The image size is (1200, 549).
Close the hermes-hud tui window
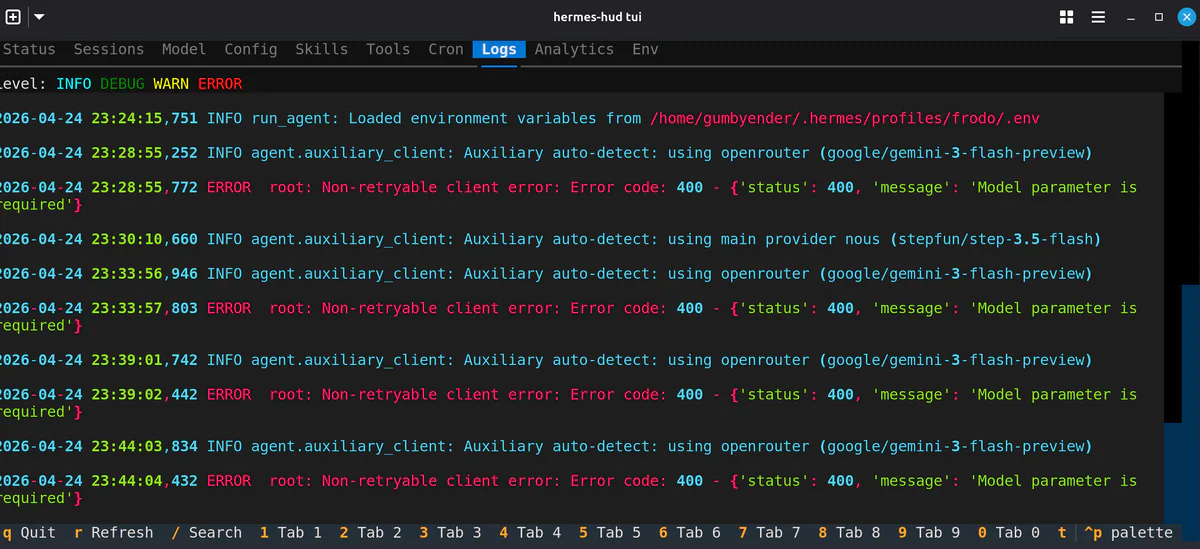click(1186, 17)
